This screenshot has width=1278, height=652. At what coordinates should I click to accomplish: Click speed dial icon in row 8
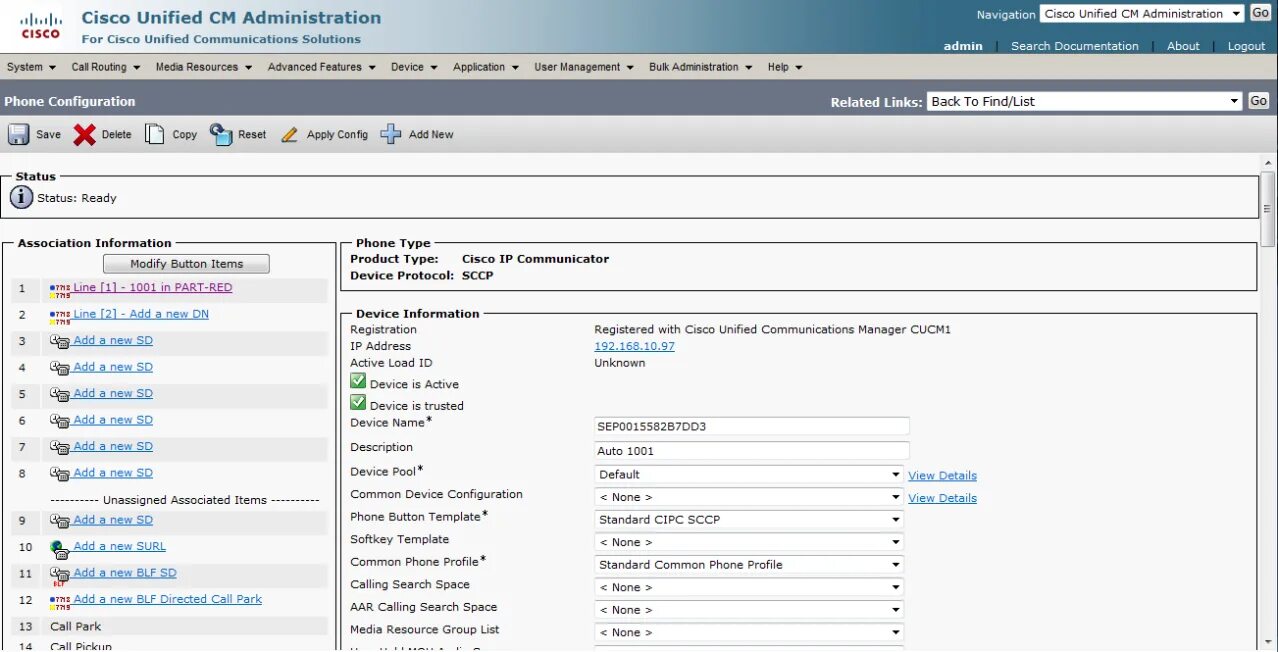[x=60, y=474]
